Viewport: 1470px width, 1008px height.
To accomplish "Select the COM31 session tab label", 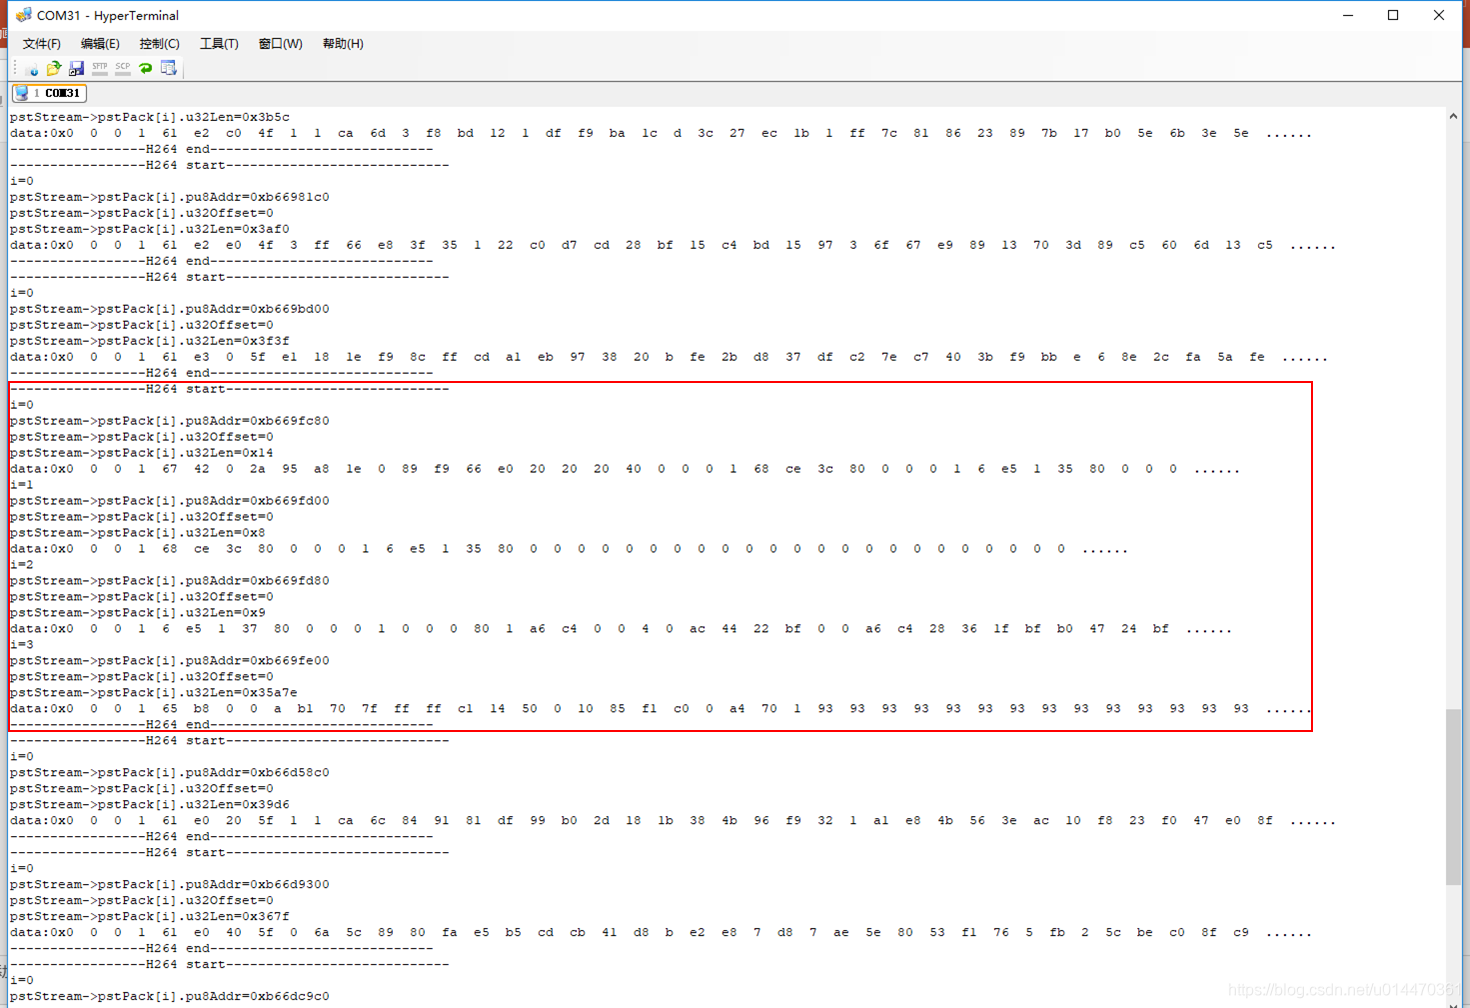I will (62, 93).
